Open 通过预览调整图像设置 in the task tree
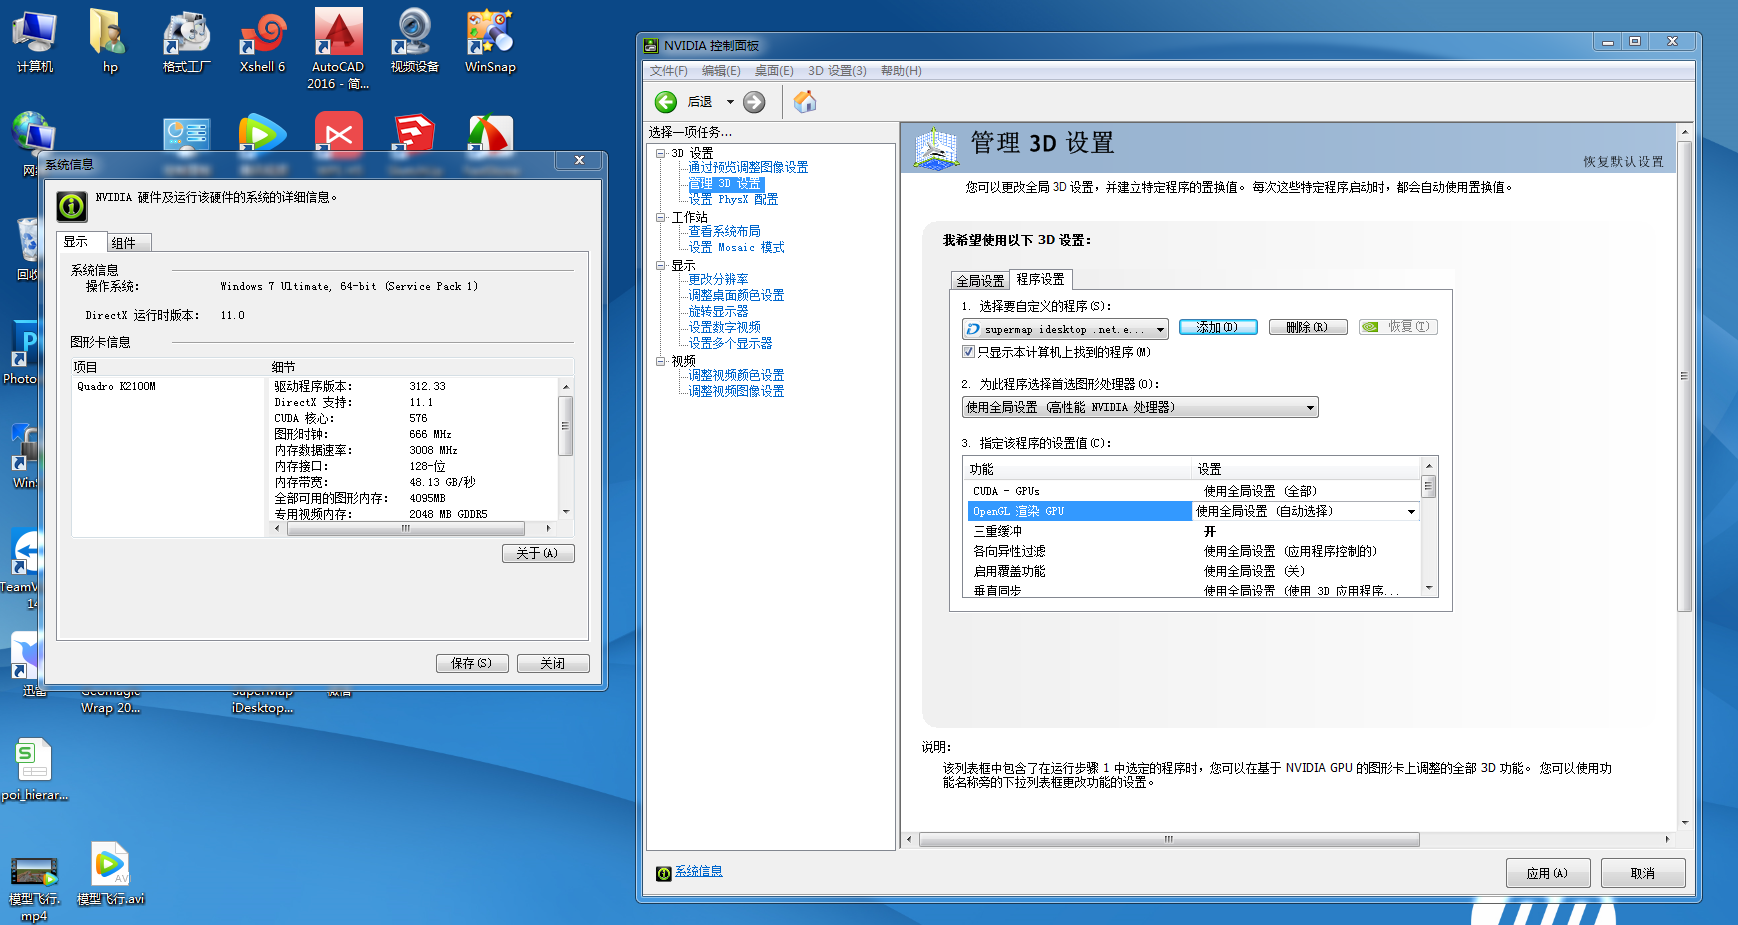1738x925 pixels. coord(748,168)
